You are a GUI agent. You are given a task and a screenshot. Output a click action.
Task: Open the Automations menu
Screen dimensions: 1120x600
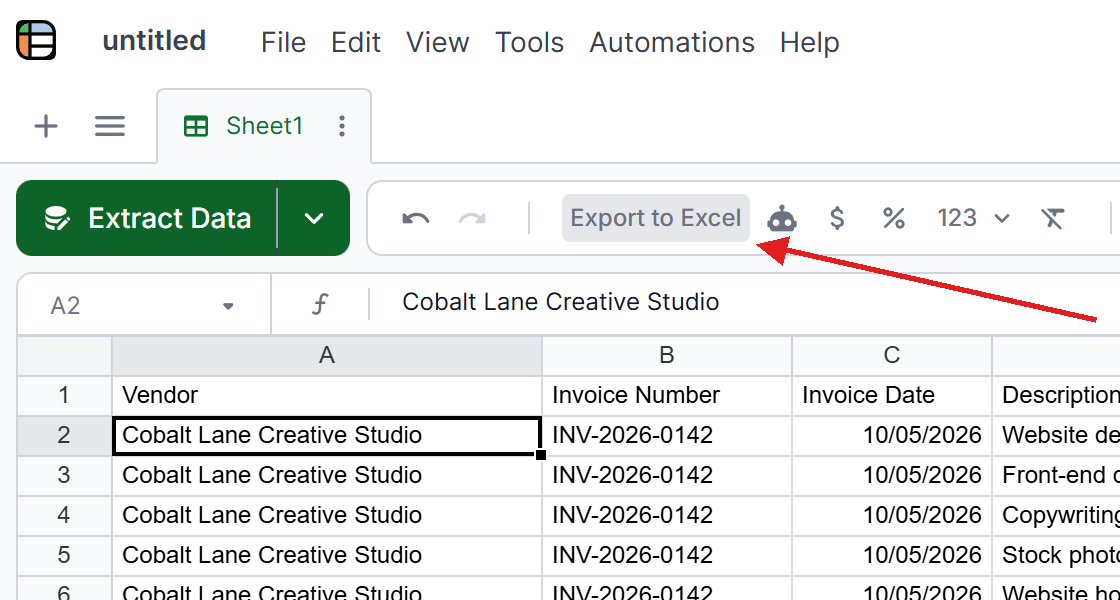[x=672, y=42]
